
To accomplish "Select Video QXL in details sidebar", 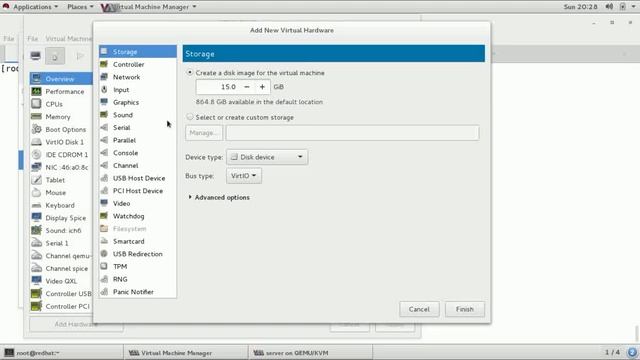I will (x=61, y=281).
